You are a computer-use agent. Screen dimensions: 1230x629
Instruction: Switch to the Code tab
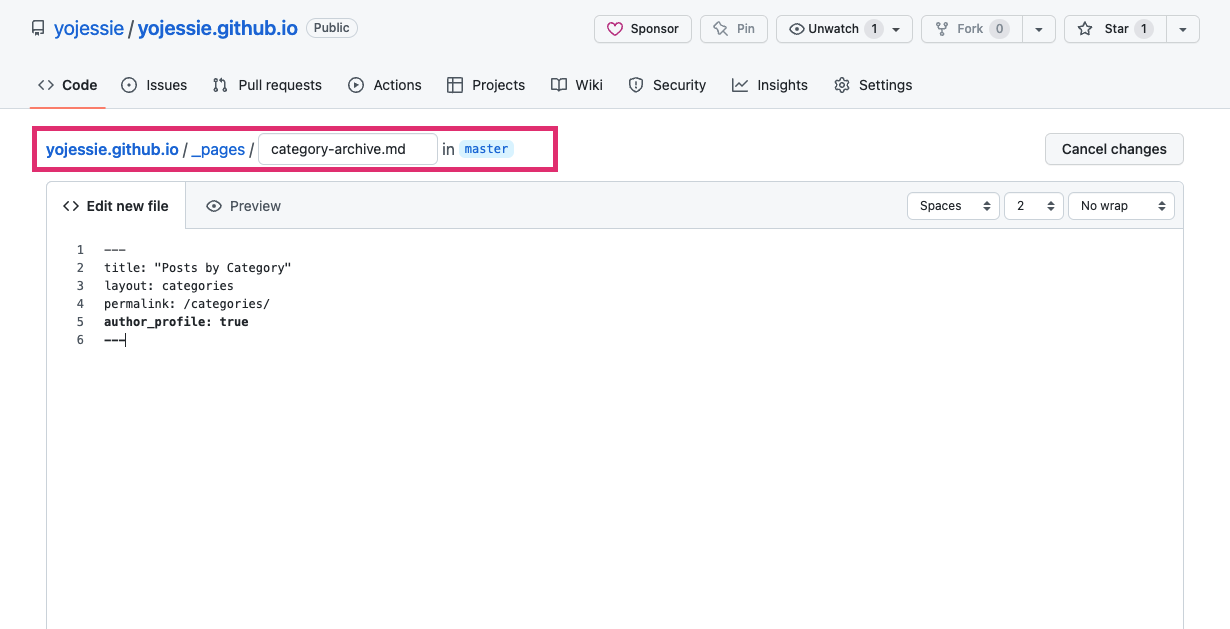68,85
